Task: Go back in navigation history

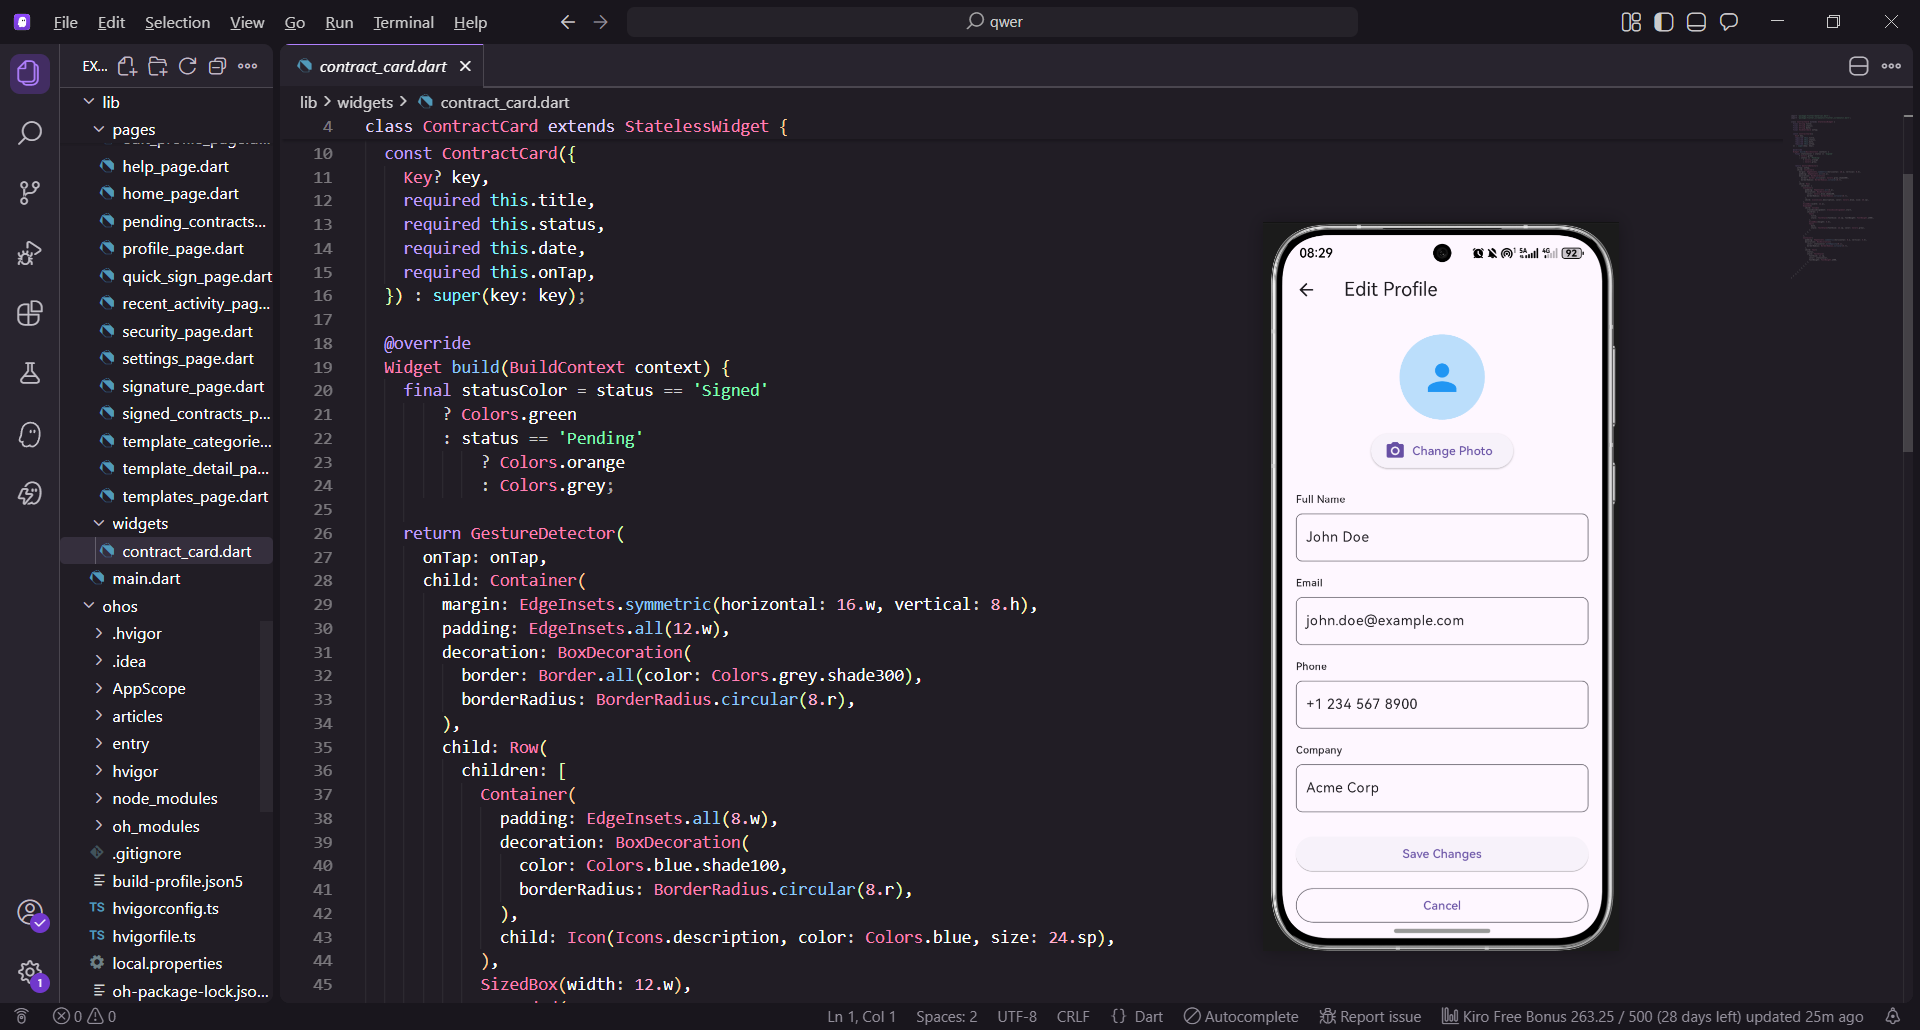Action: click(x=568, y=22)
